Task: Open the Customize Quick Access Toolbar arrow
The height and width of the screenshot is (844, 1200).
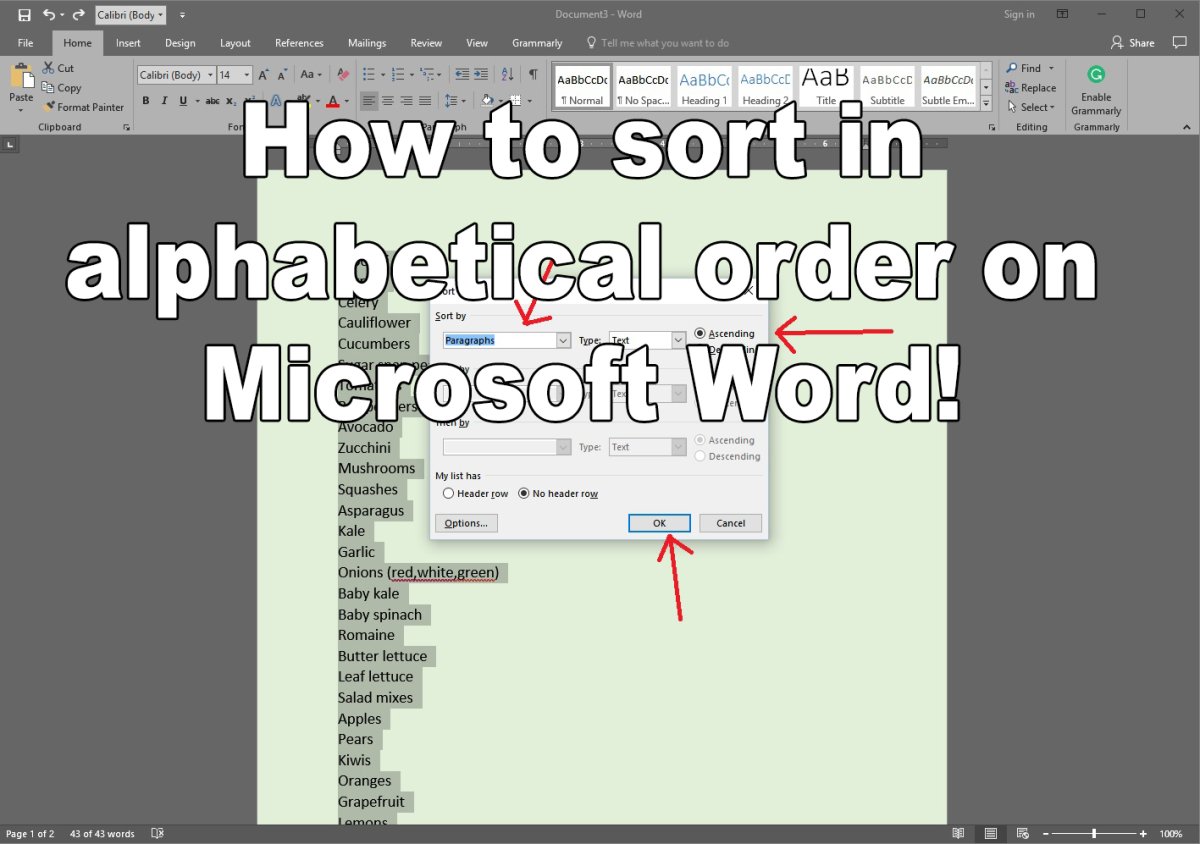Action: tap(182, 15)
